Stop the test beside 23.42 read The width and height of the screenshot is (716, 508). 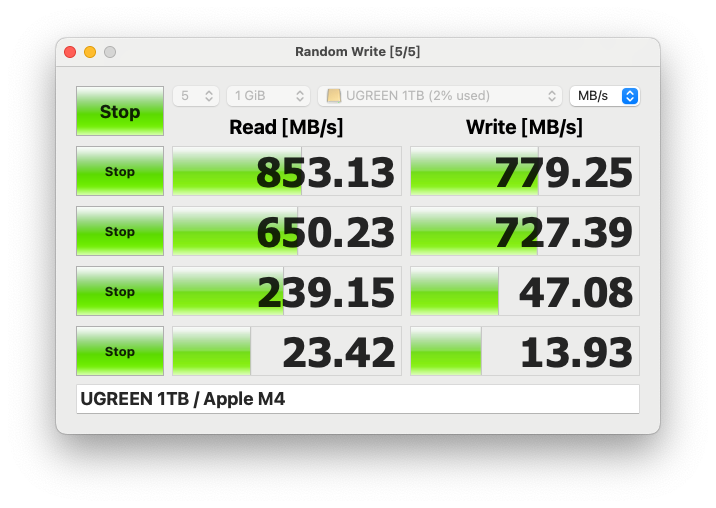[x=120, y=351]
